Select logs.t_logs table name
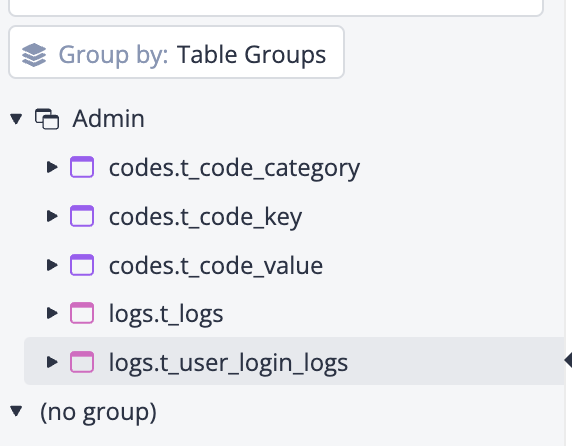 (x=166, y=314)
